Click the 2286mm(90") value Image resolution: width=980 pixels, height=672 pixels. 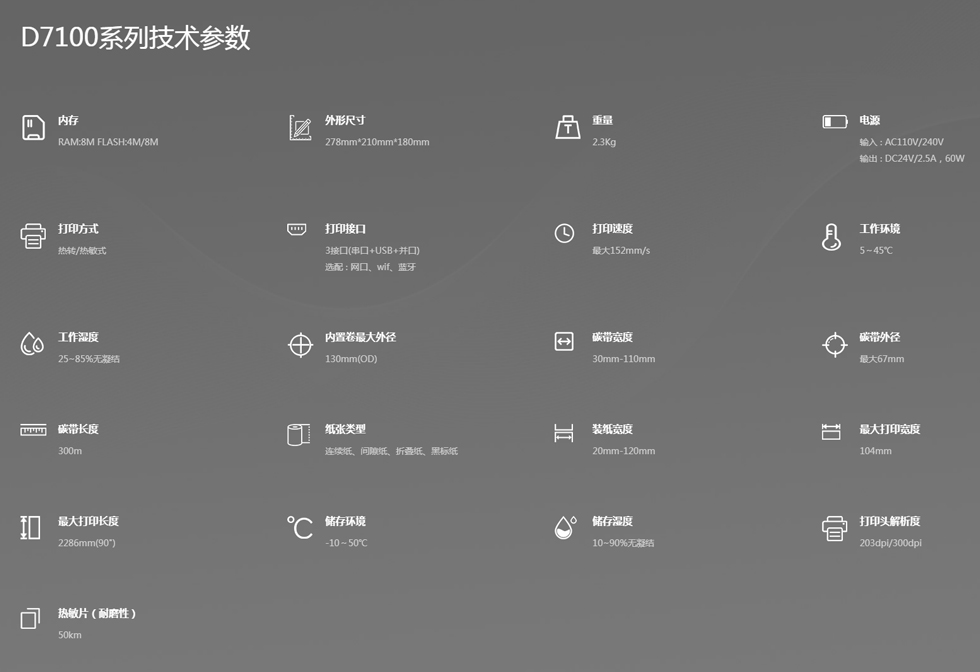[x=86, y=543]
